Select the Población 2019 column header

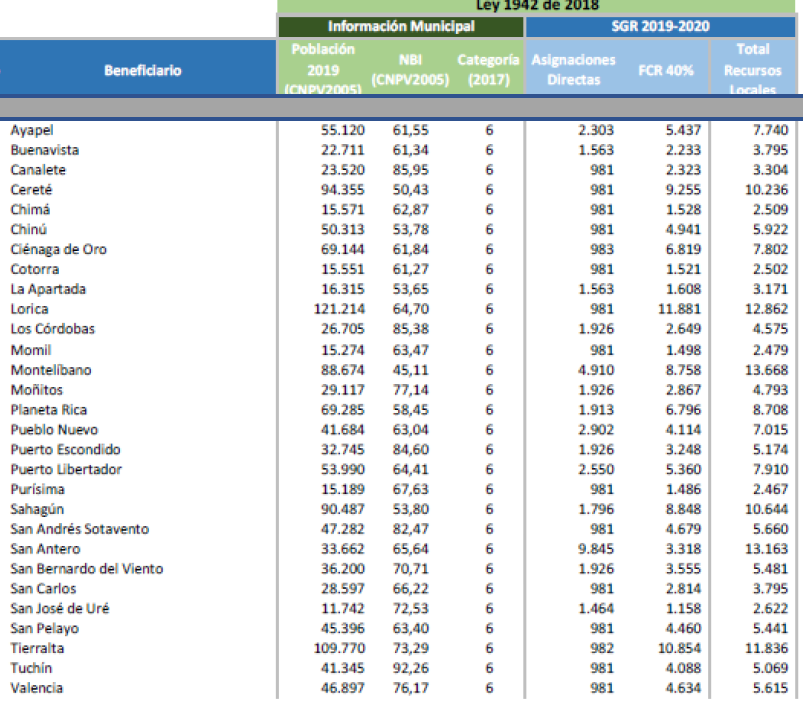pos(322,70)
